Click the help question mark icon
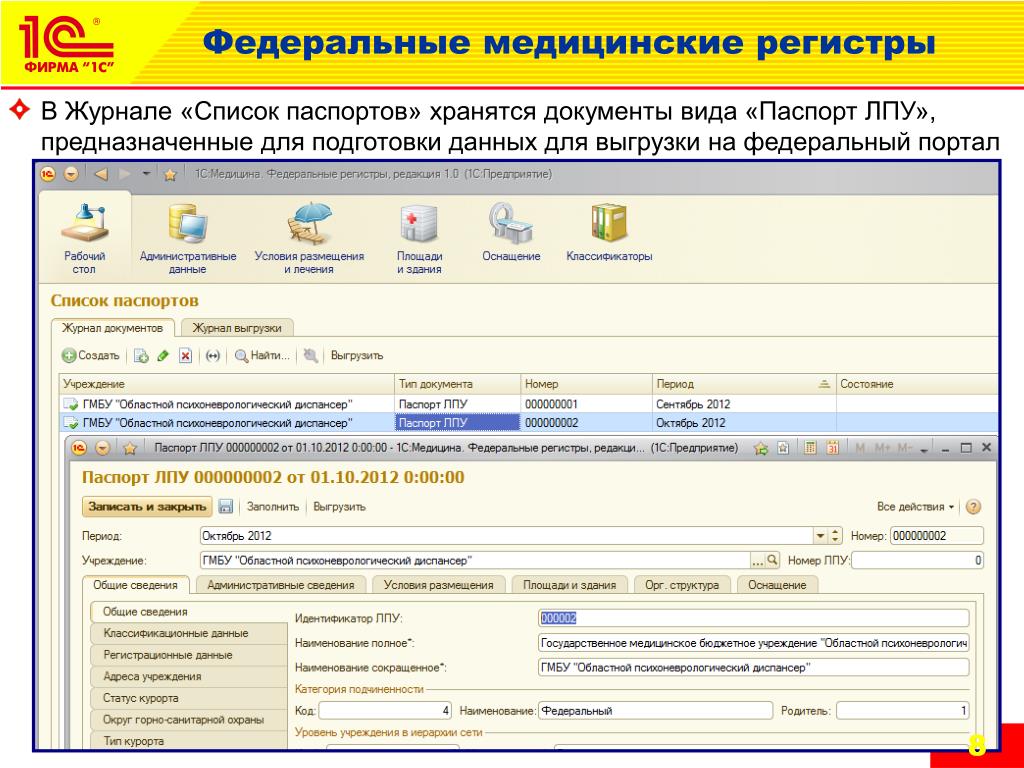 [973, 507]
